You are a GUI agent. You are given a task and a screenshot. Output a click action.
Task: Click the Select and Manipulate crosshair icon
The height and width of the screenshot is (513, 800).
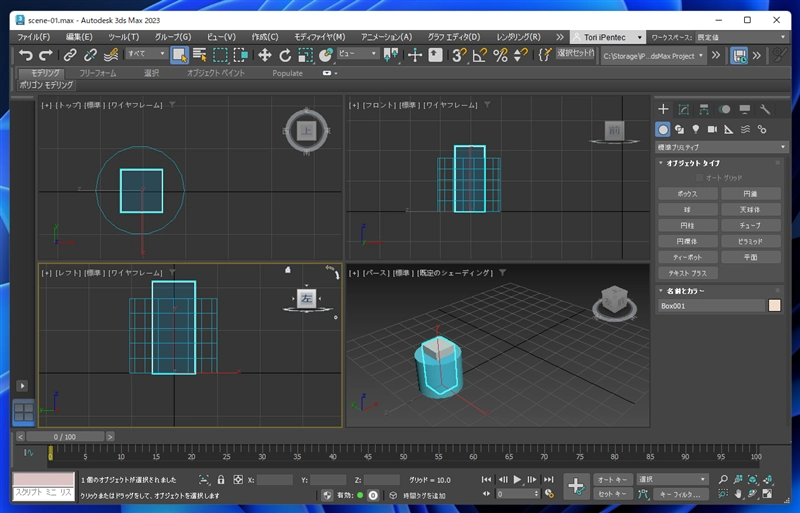[x=415, y=55]
